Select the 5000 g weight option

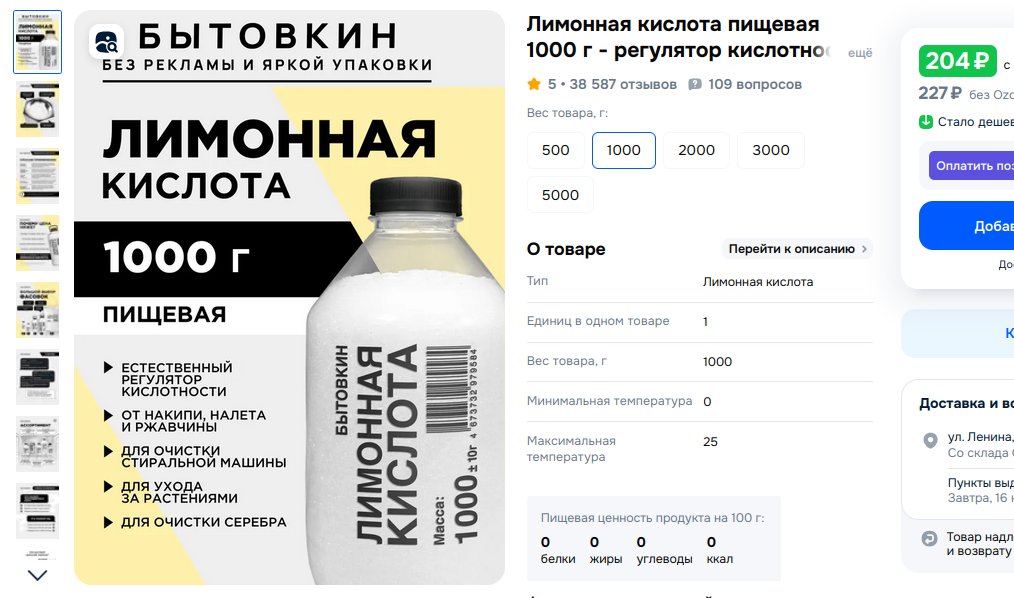560,195
